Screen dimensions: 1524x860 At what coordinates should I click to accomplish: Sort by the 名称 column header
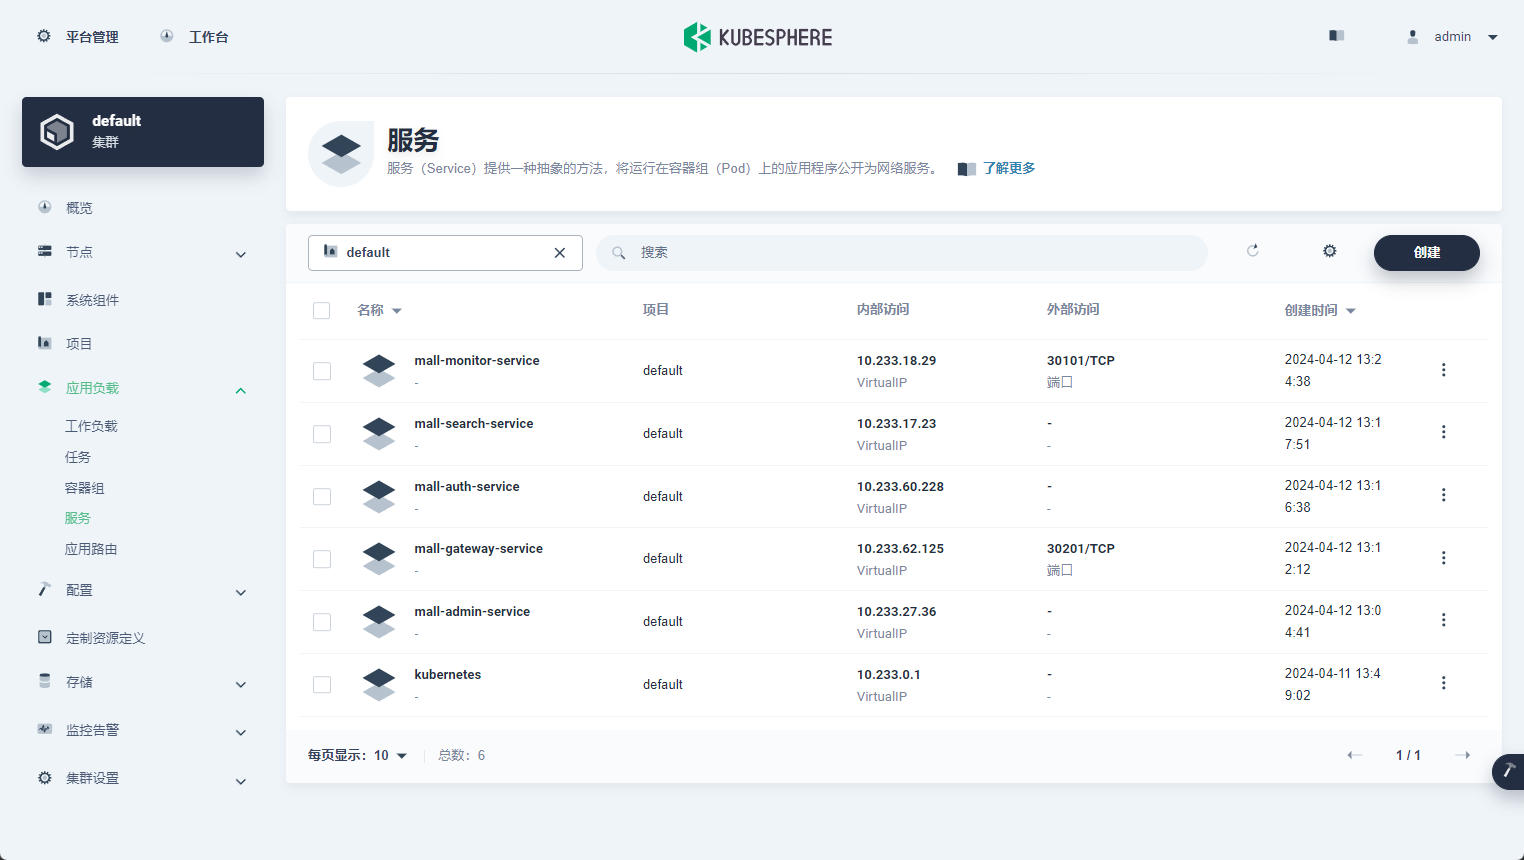(x=379, y=310)
